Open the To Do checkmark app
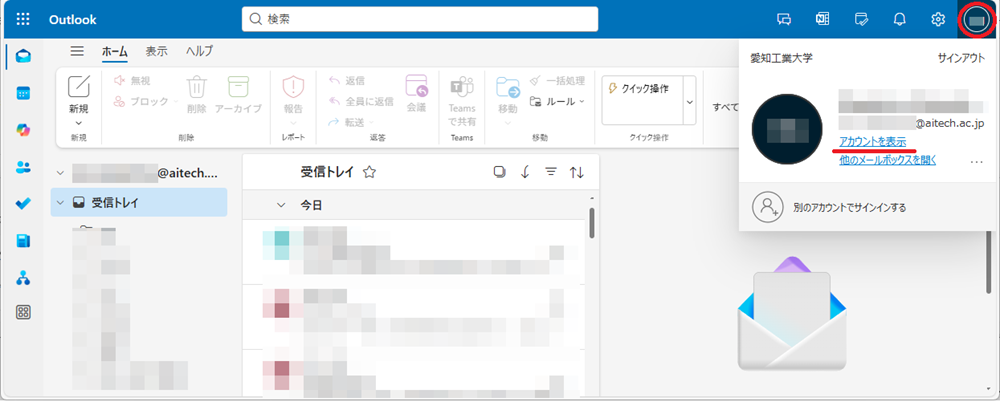 pyautogui.click(x=23, y=204)
